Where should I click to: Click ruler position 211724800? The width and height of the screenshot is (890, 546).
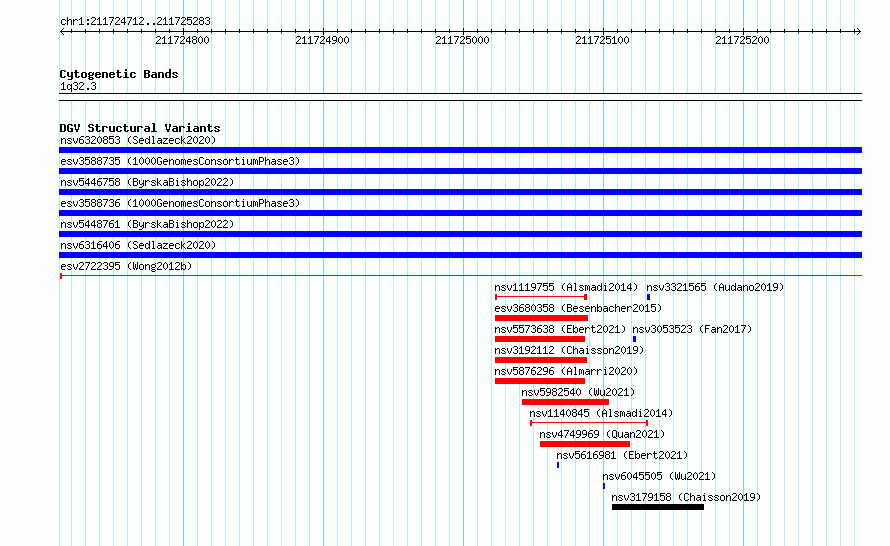183,40
